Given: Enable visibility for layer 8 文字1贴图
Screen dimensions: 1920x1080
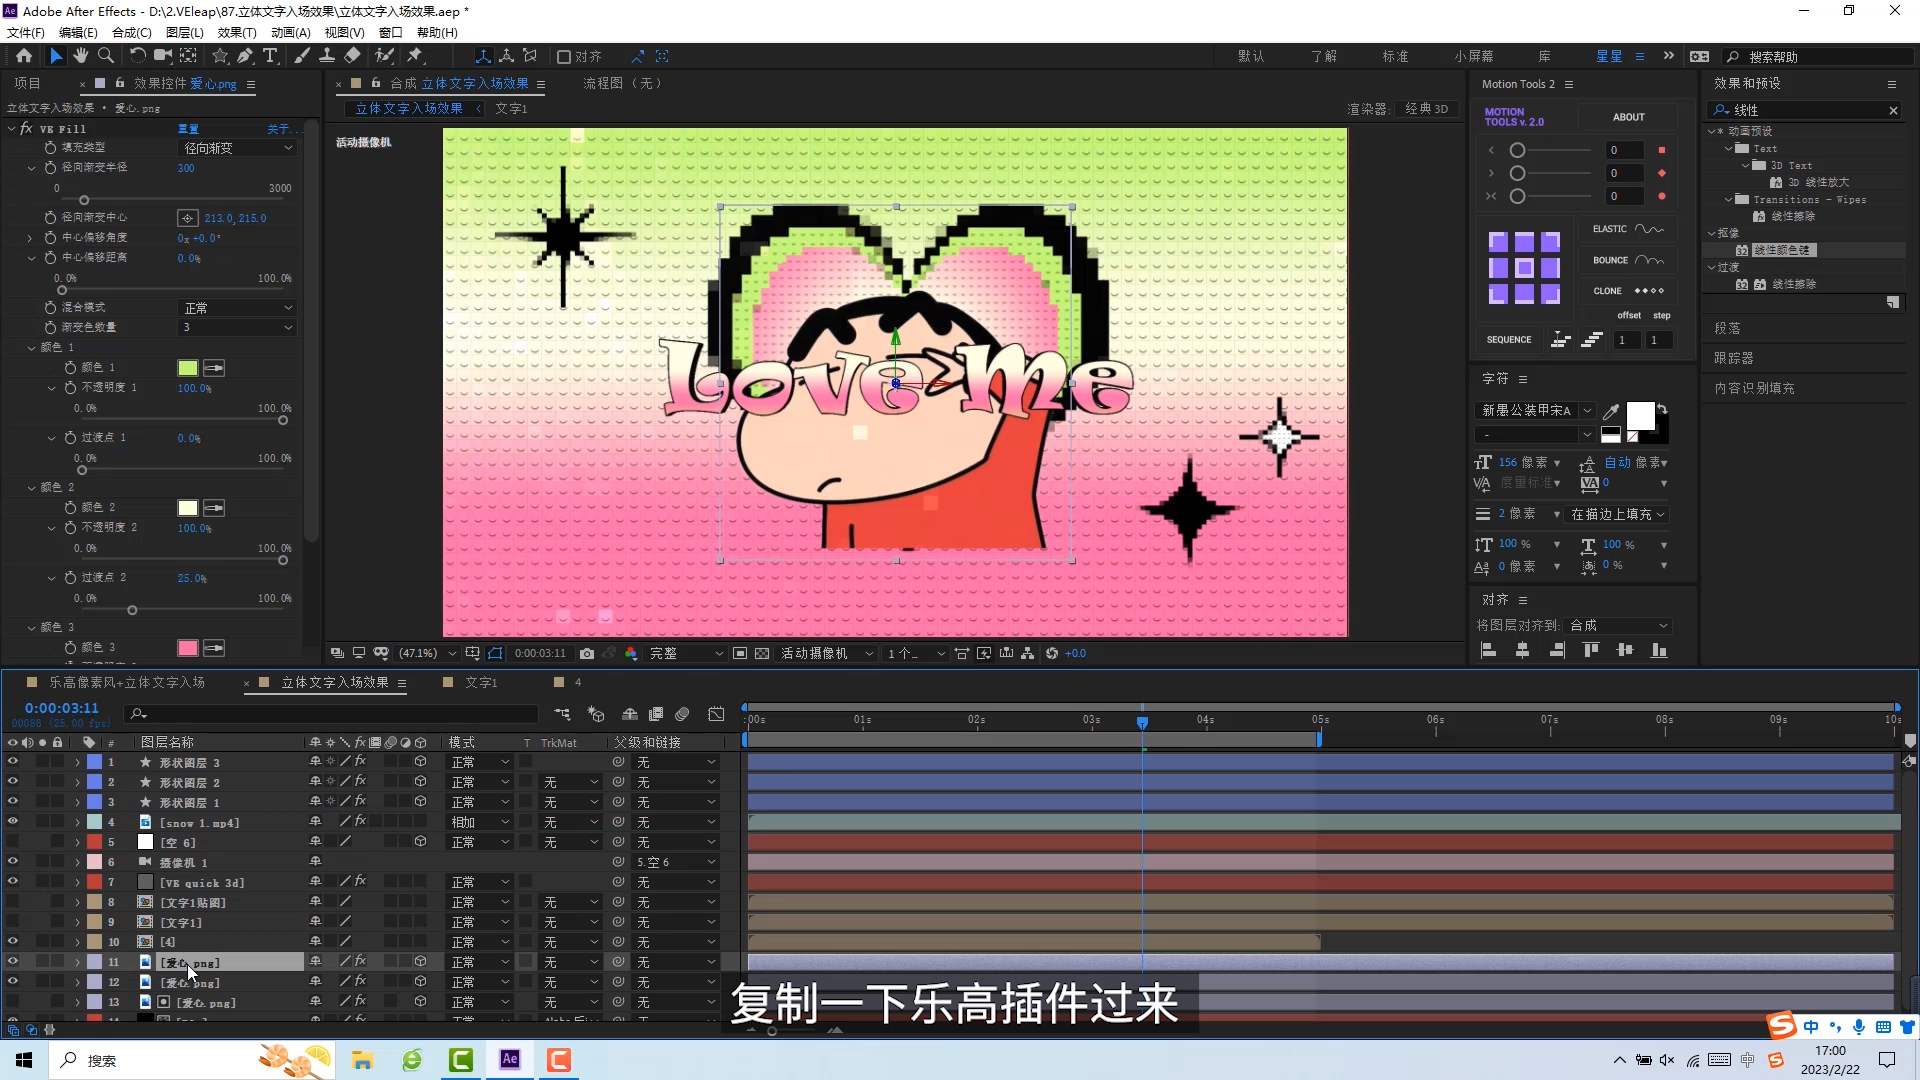Looking at the screenshot, I should [x=13, y=902].
